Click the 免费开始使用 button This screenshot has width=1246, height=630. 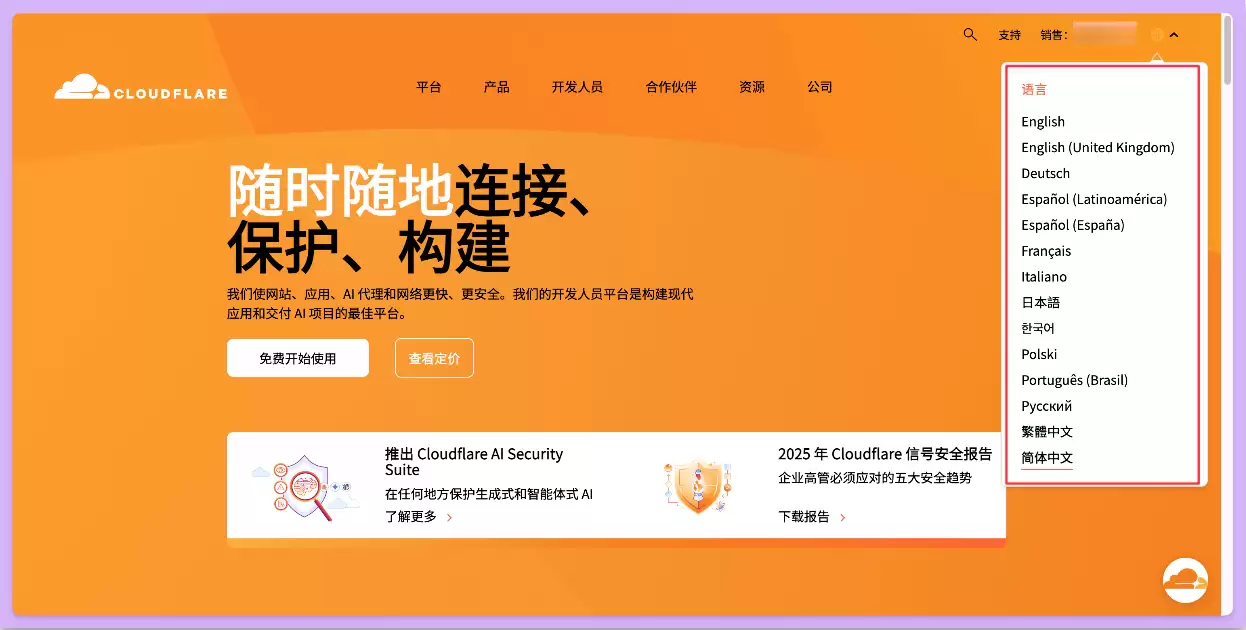(298, 358)
